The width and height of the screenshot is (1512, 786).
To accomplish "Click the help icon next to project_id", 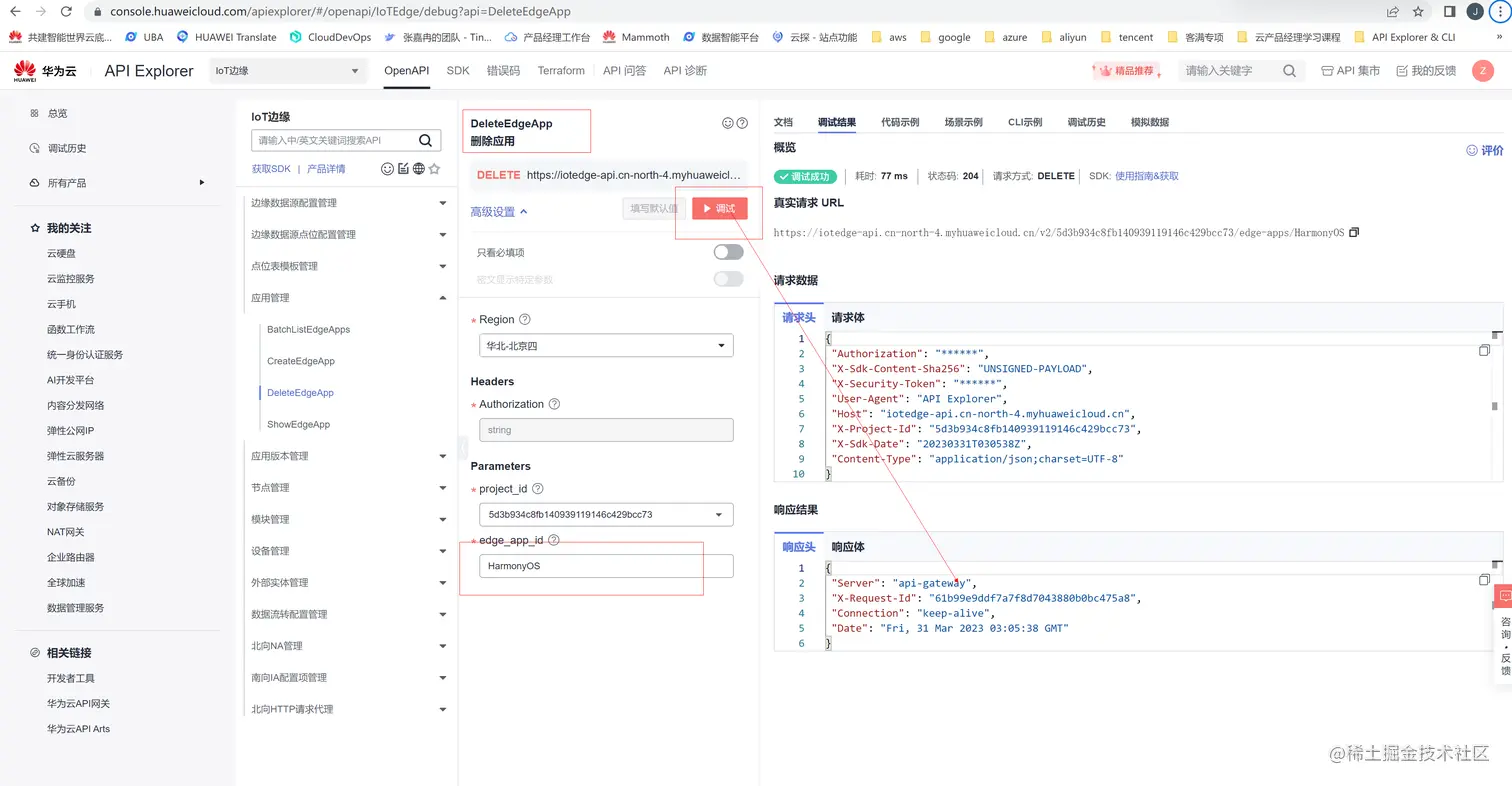I will [x=537, y=489].
